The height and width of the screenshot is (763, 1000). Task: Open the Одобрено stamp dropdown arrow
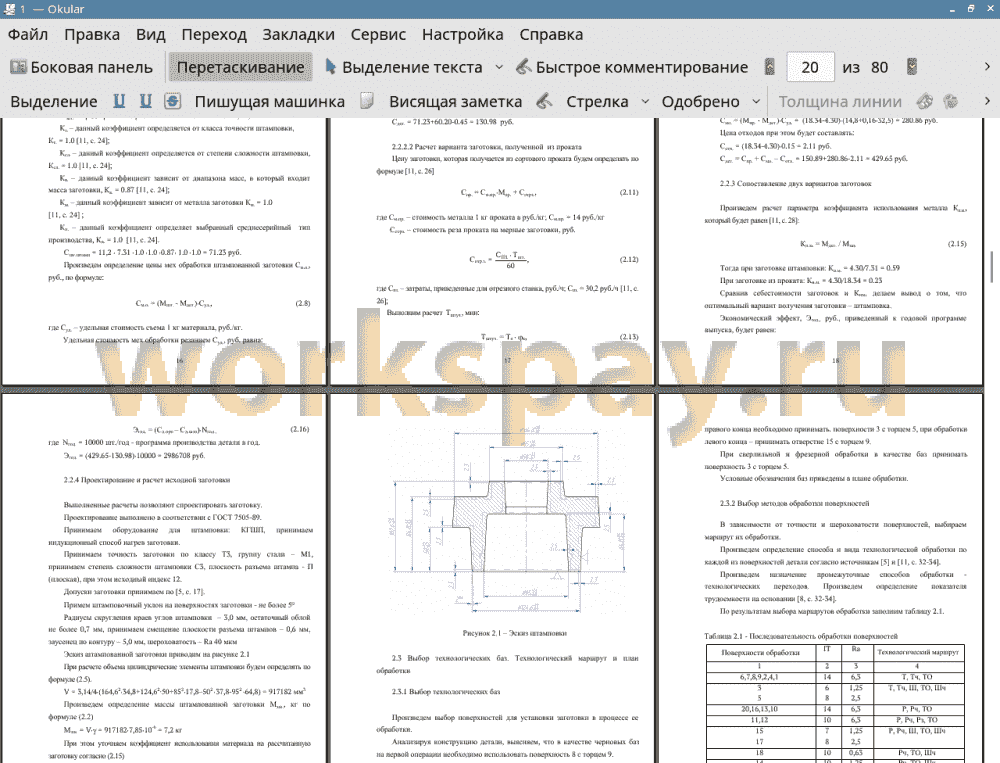coord(756,101)
